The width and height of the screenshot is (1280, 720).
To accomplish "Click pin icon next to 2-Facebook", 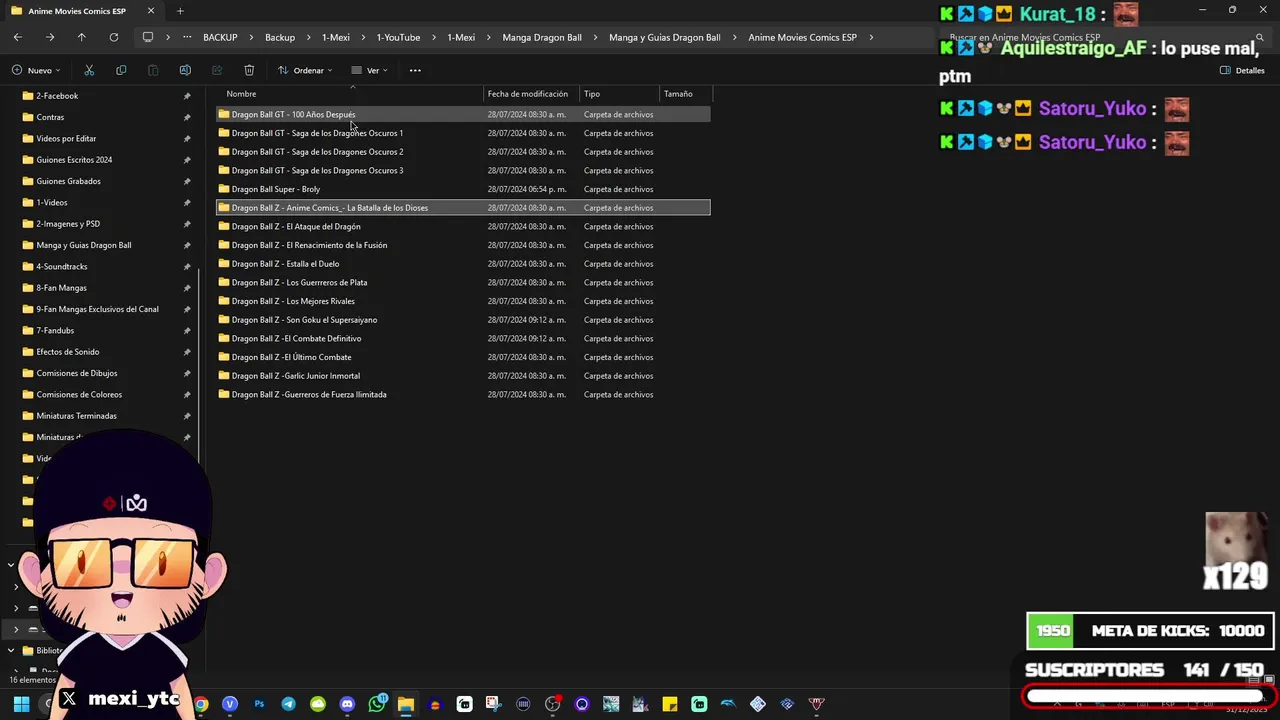I will click(x=187, y=96).
